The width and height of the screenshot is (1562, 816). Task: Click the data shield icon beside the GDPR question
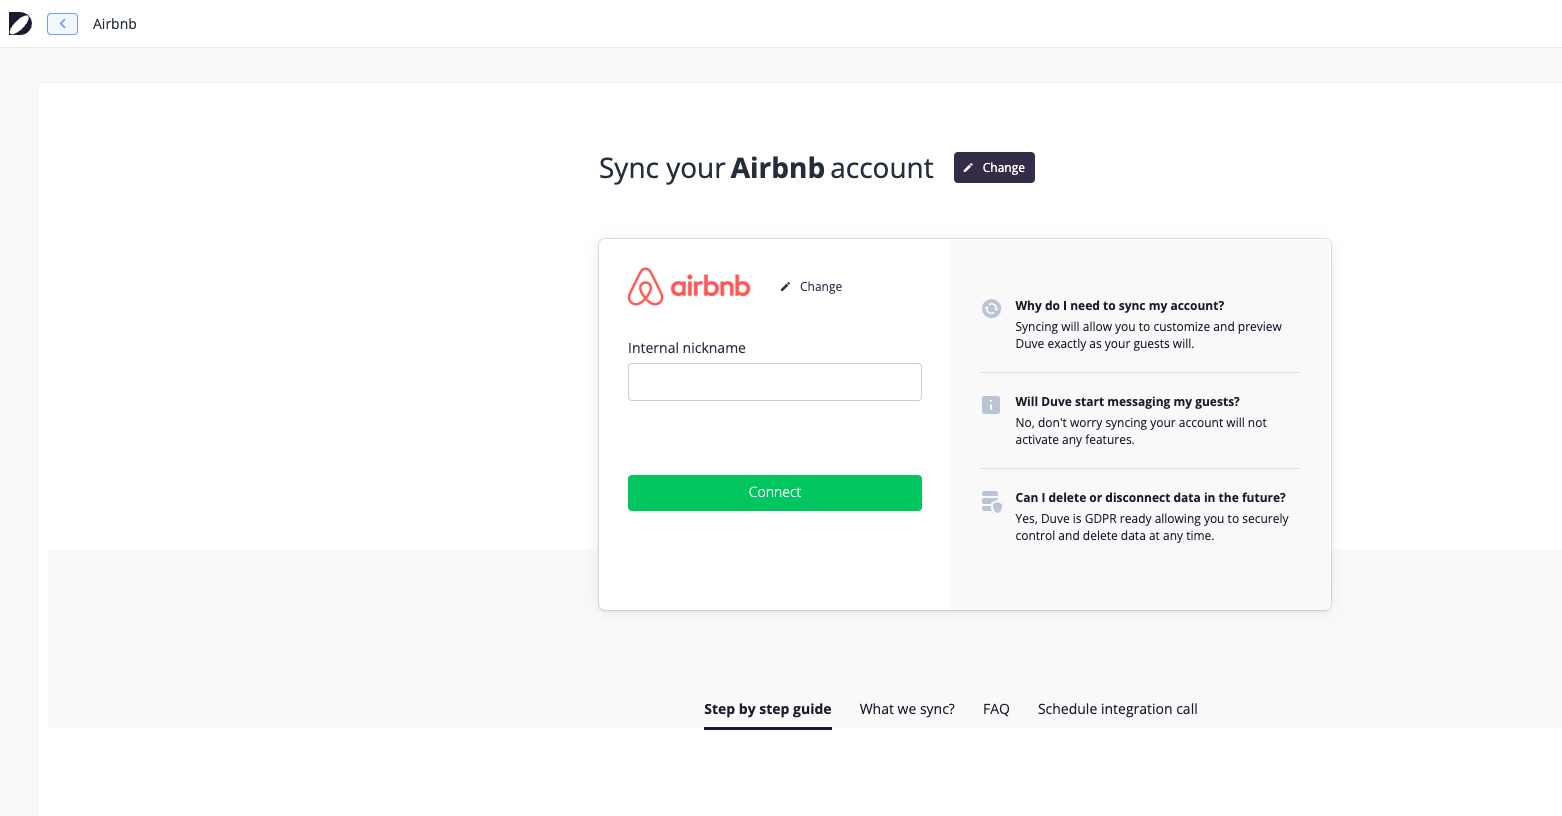[991, 501]
